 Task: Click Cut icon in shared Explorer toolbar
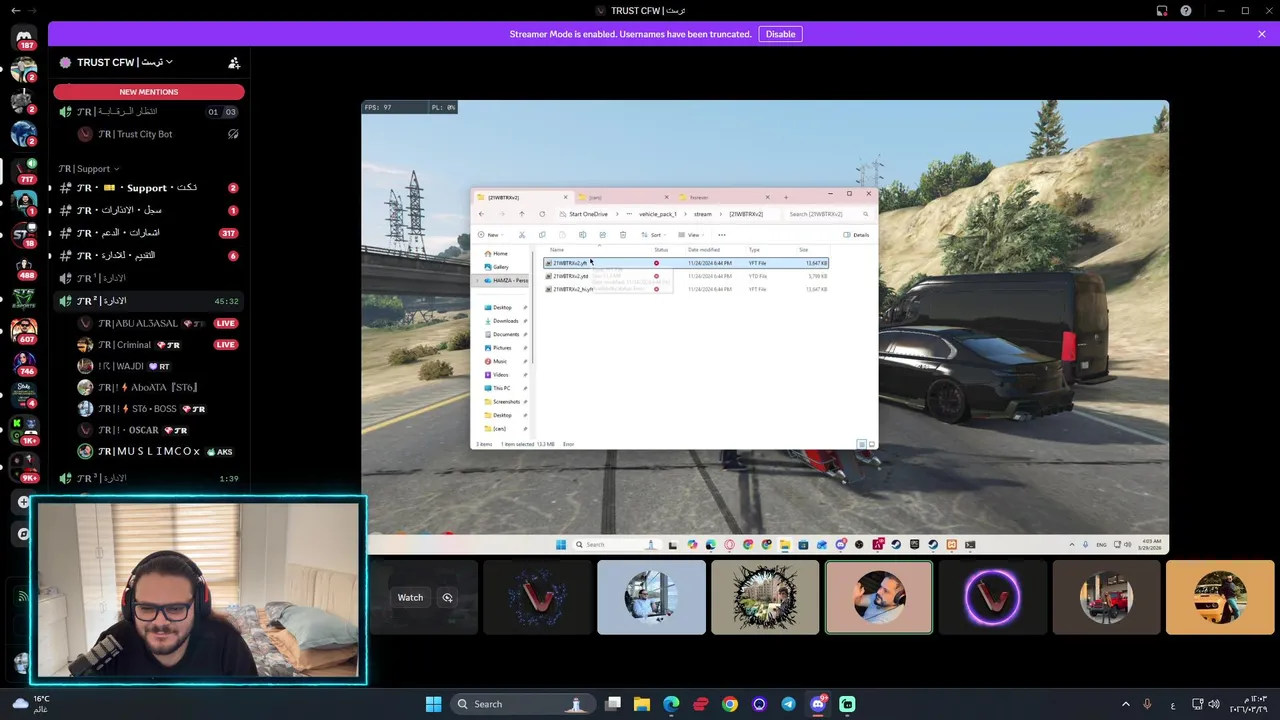pos(521,235)
